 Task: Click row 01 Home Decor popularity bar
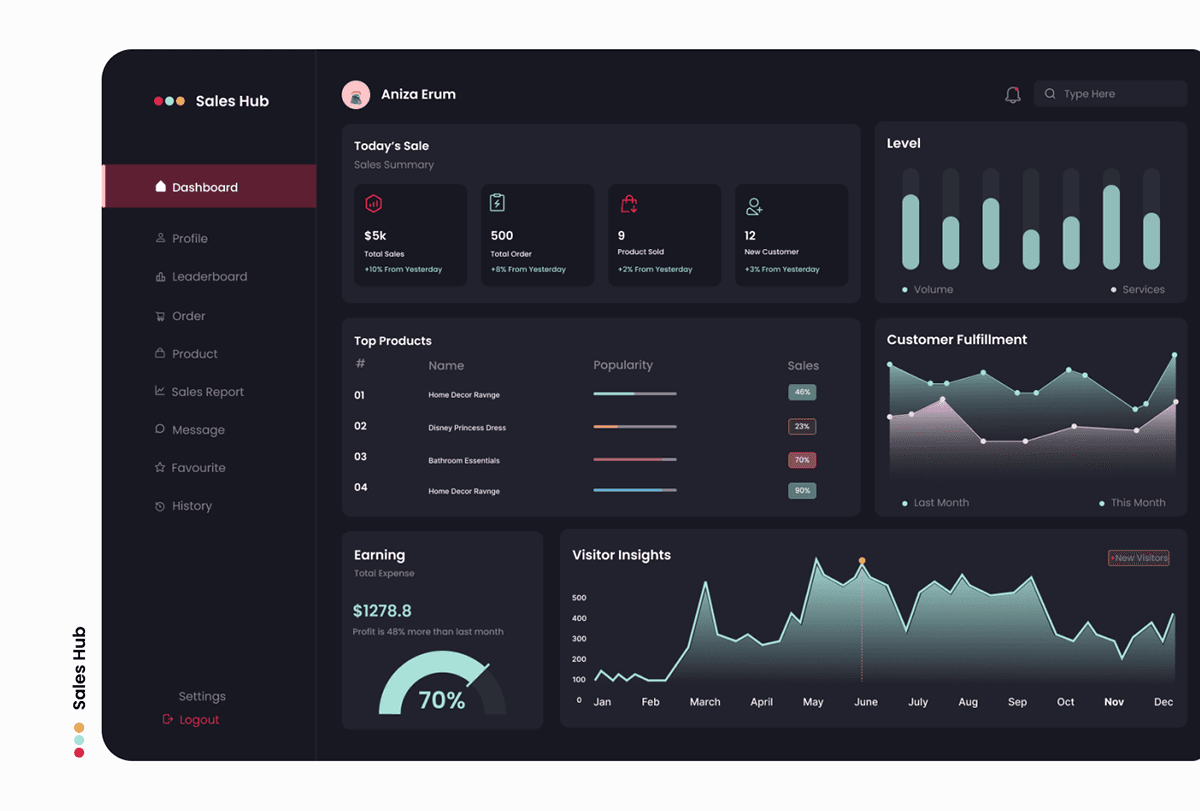pos(635,394)
